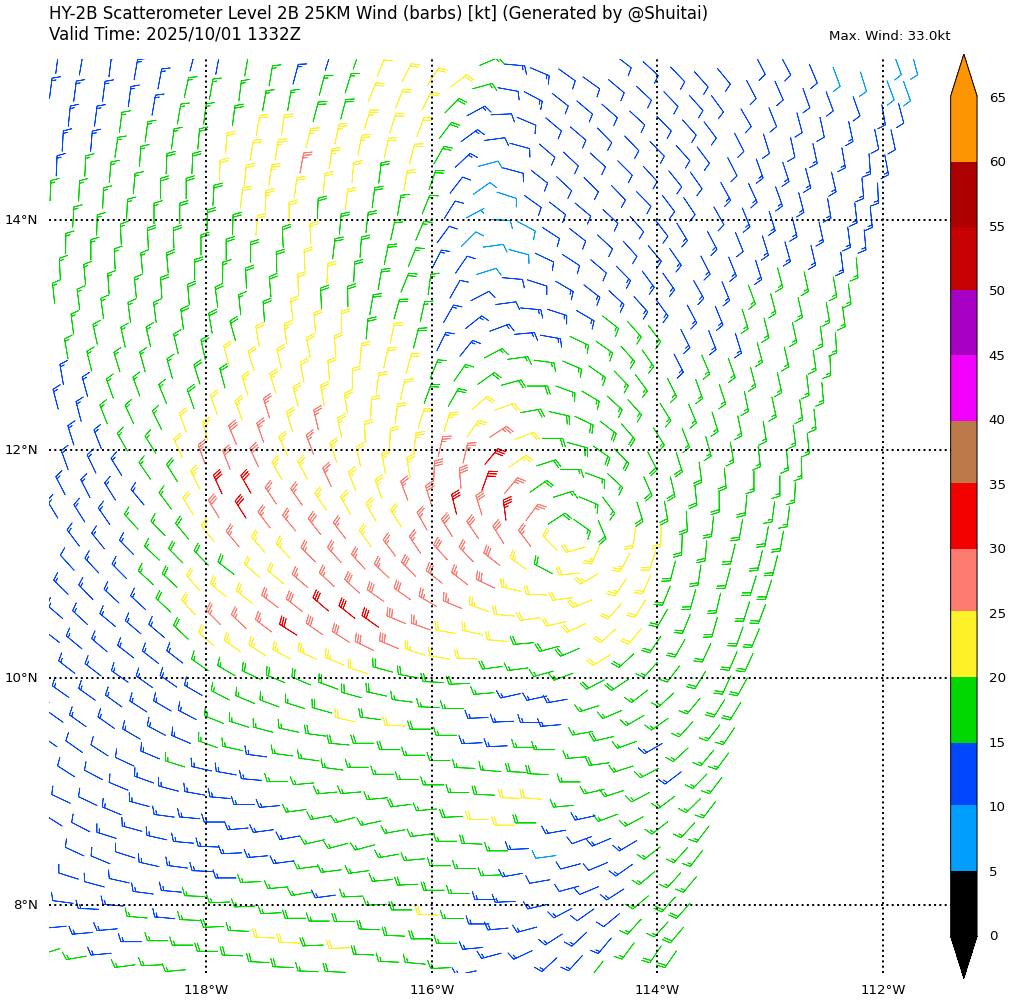This screenshot has width=1010, height=1001.
Task: Click the 12°N latitude axis label
Action: click(21, 450)
